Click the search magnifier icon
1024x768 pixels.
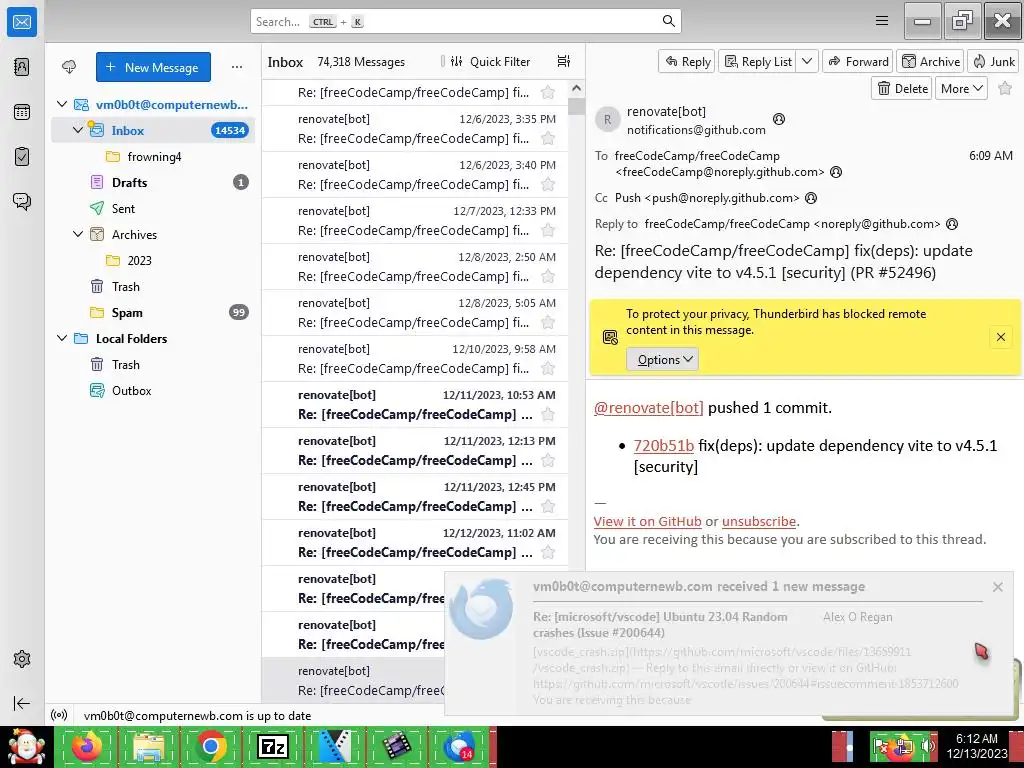pyautogui.click(x=669, y=22)
